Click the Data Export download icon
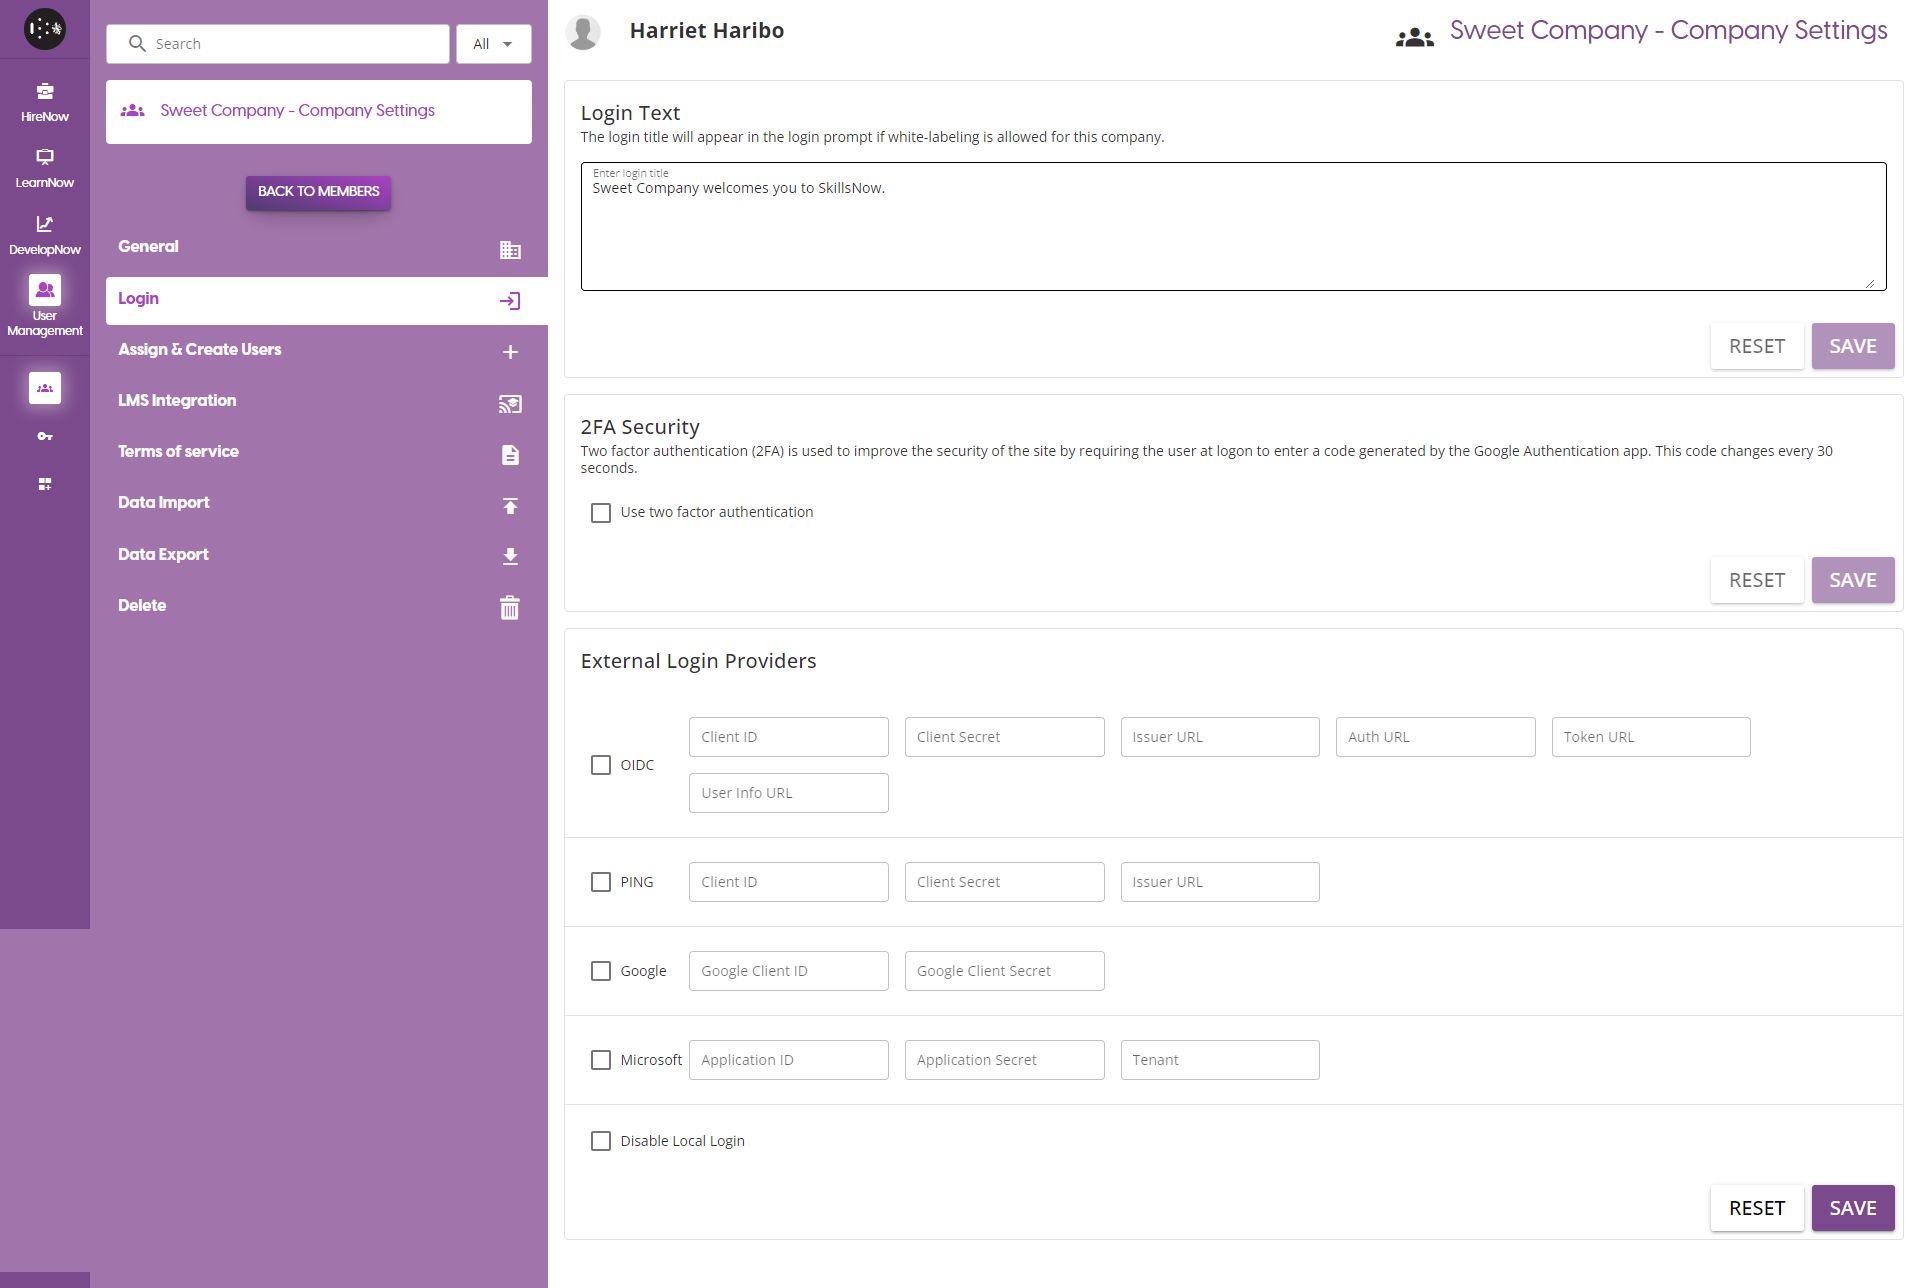Image resolution: width=1920 pixels, height=1288 pixels. [510, 556]
